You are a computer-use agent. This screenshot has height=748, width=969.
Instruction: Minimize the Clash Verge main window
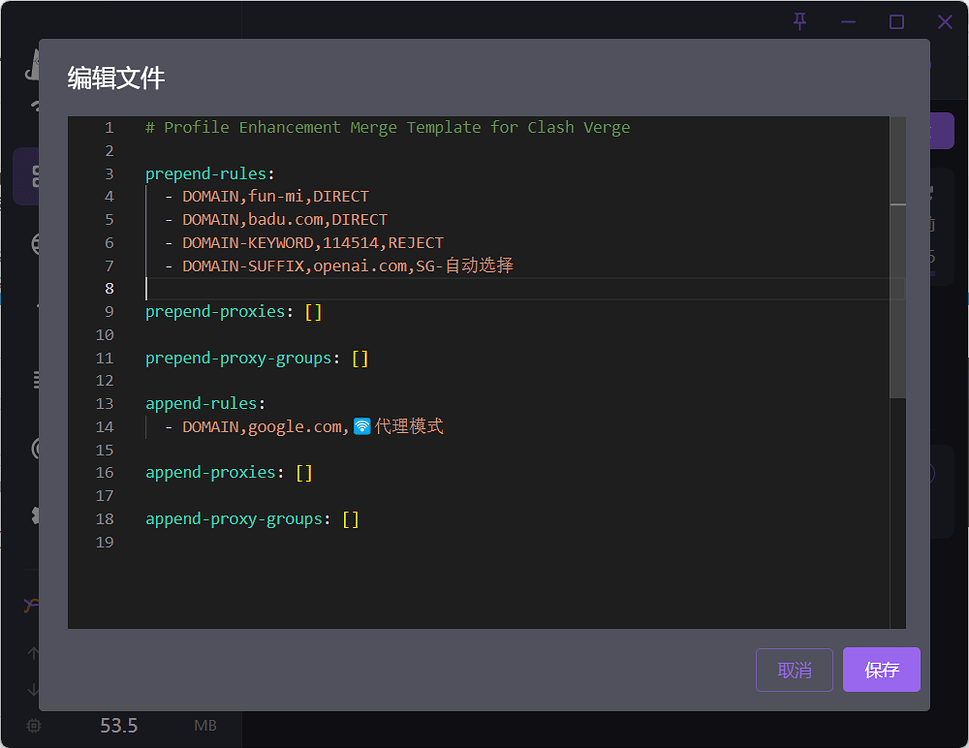[x=848, y=22]
